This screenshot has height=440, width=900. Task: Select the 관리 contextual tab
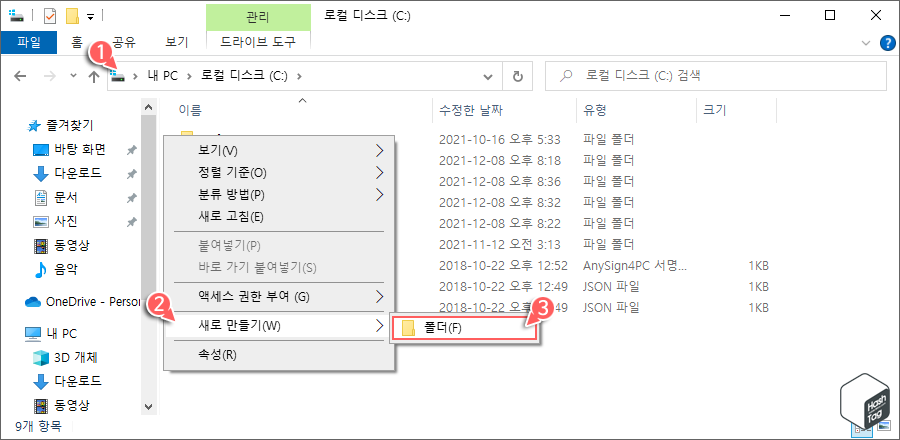pos(258,16)
